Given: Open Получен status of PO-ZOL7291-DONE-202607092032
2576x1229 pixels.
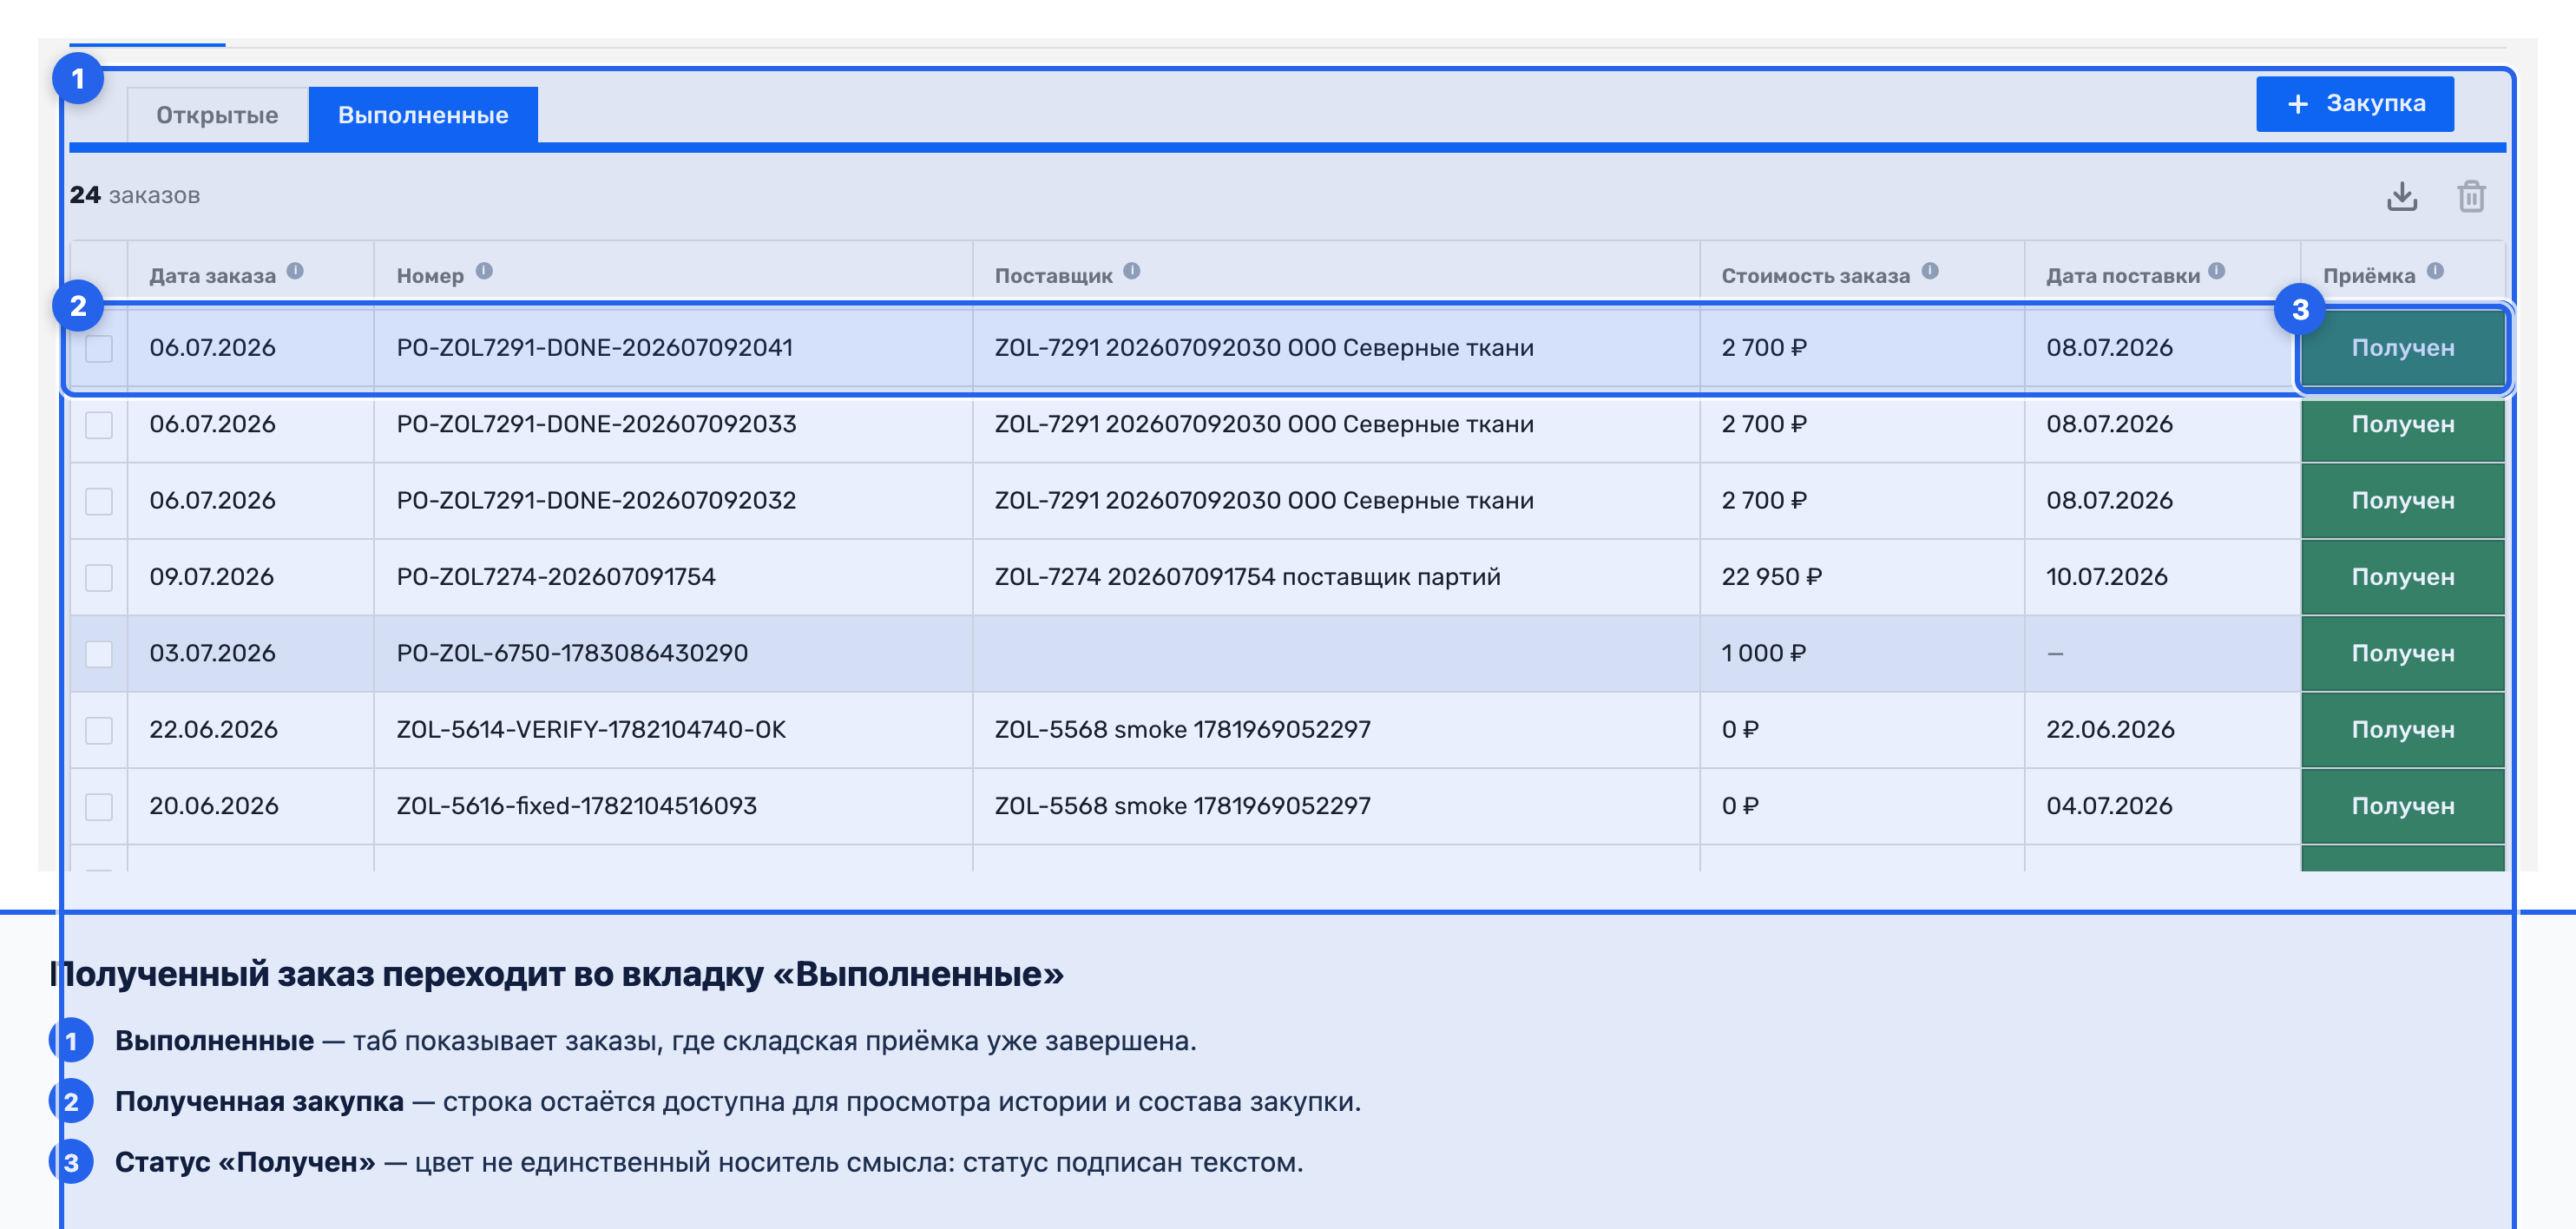Looking at the screenshot, I should [2402, 501].
